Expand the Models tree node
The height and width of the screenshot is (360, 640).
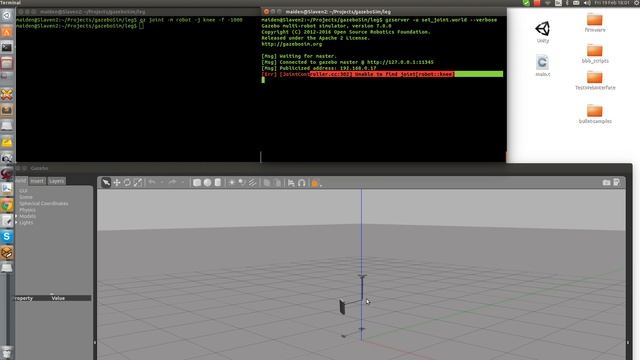coord(16,216)
